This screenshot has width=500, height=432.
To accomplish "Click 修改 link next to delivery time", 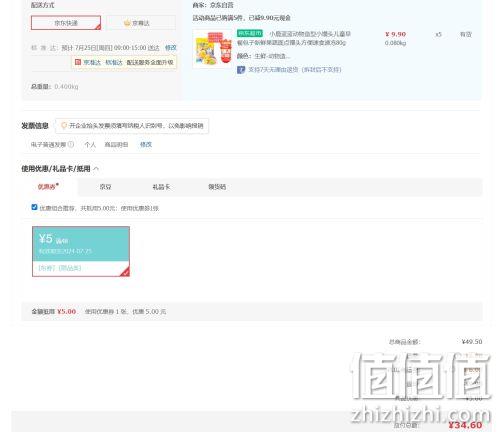I will (171, 48).
